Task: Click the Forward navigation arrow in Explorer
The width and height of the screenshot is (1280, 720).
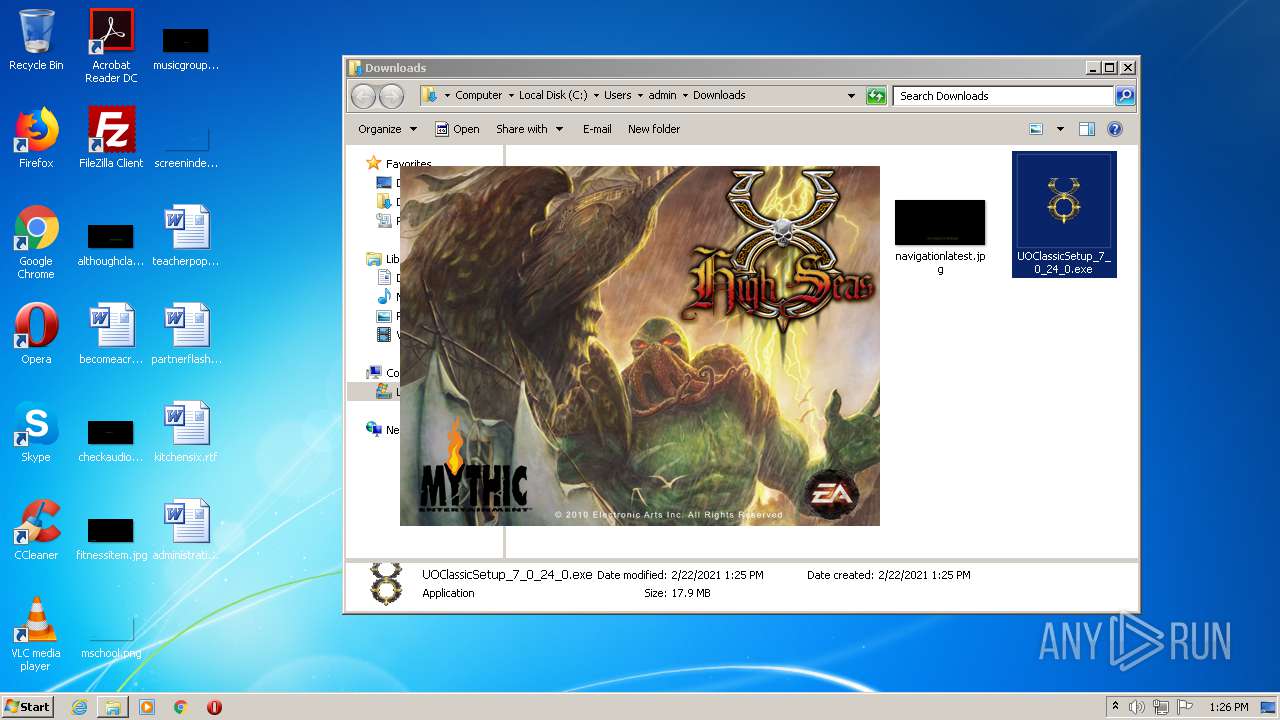Action: coord(392,96)
